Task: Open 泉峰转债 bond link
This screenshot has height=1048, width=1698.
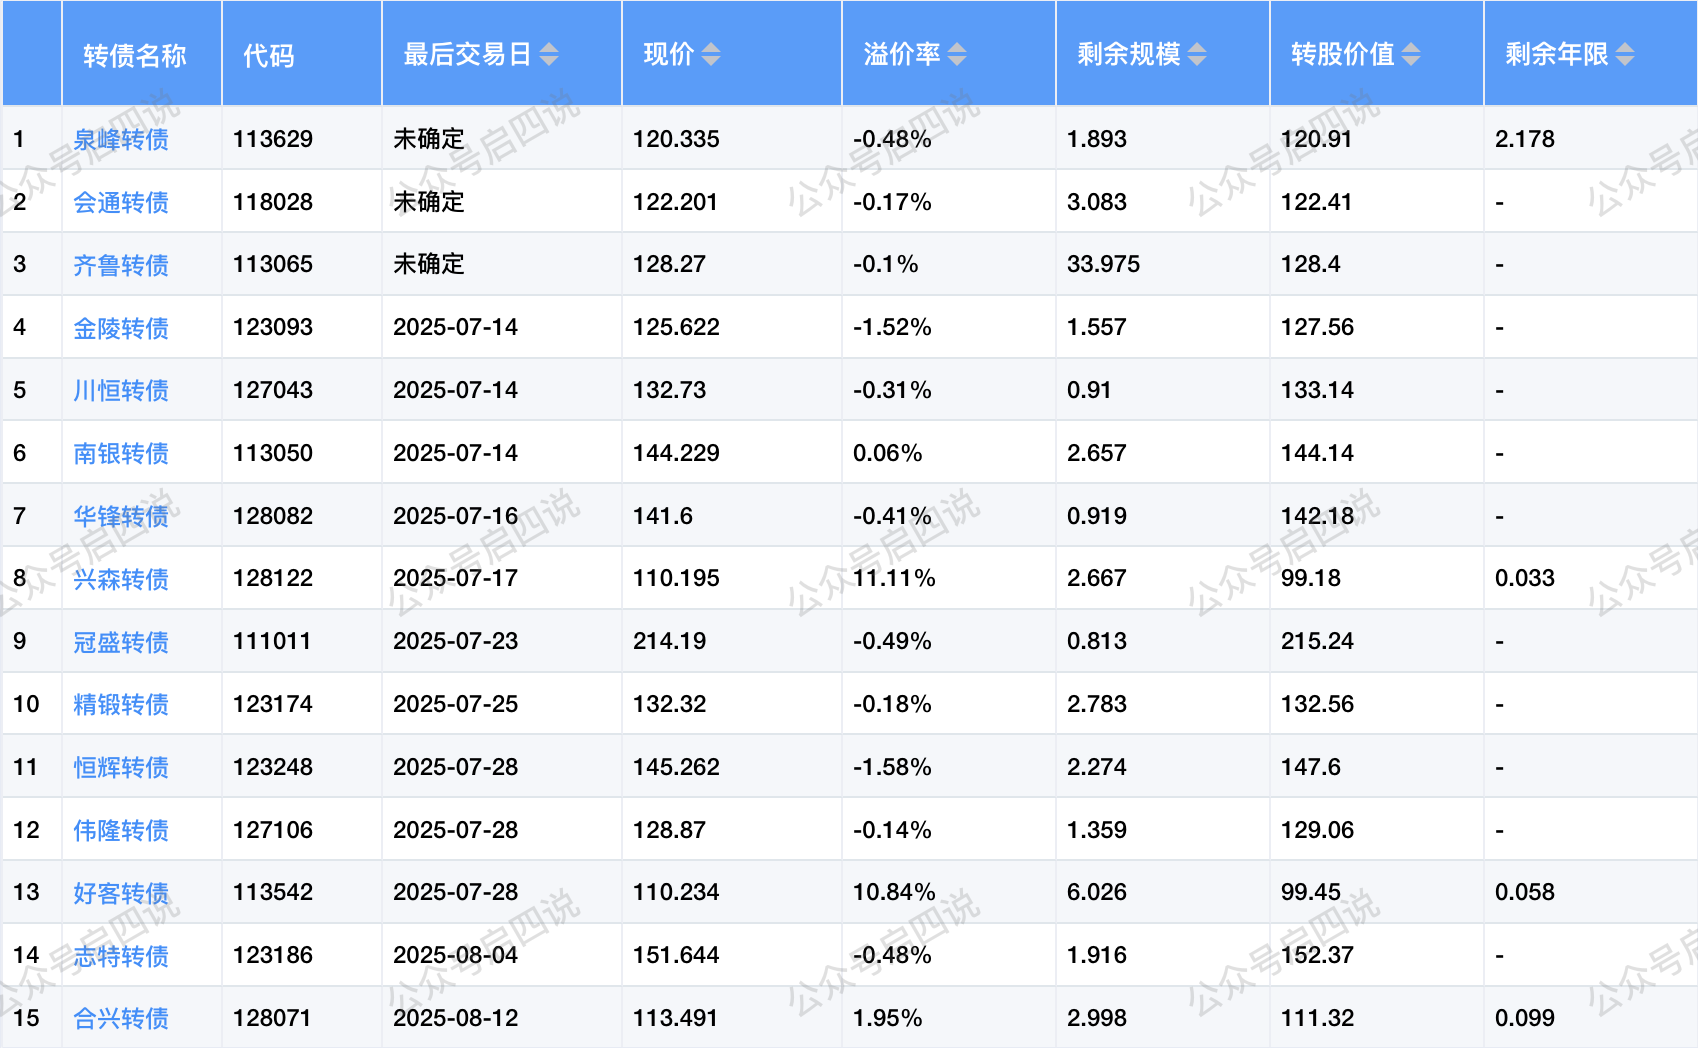Action: coord(121,140)
